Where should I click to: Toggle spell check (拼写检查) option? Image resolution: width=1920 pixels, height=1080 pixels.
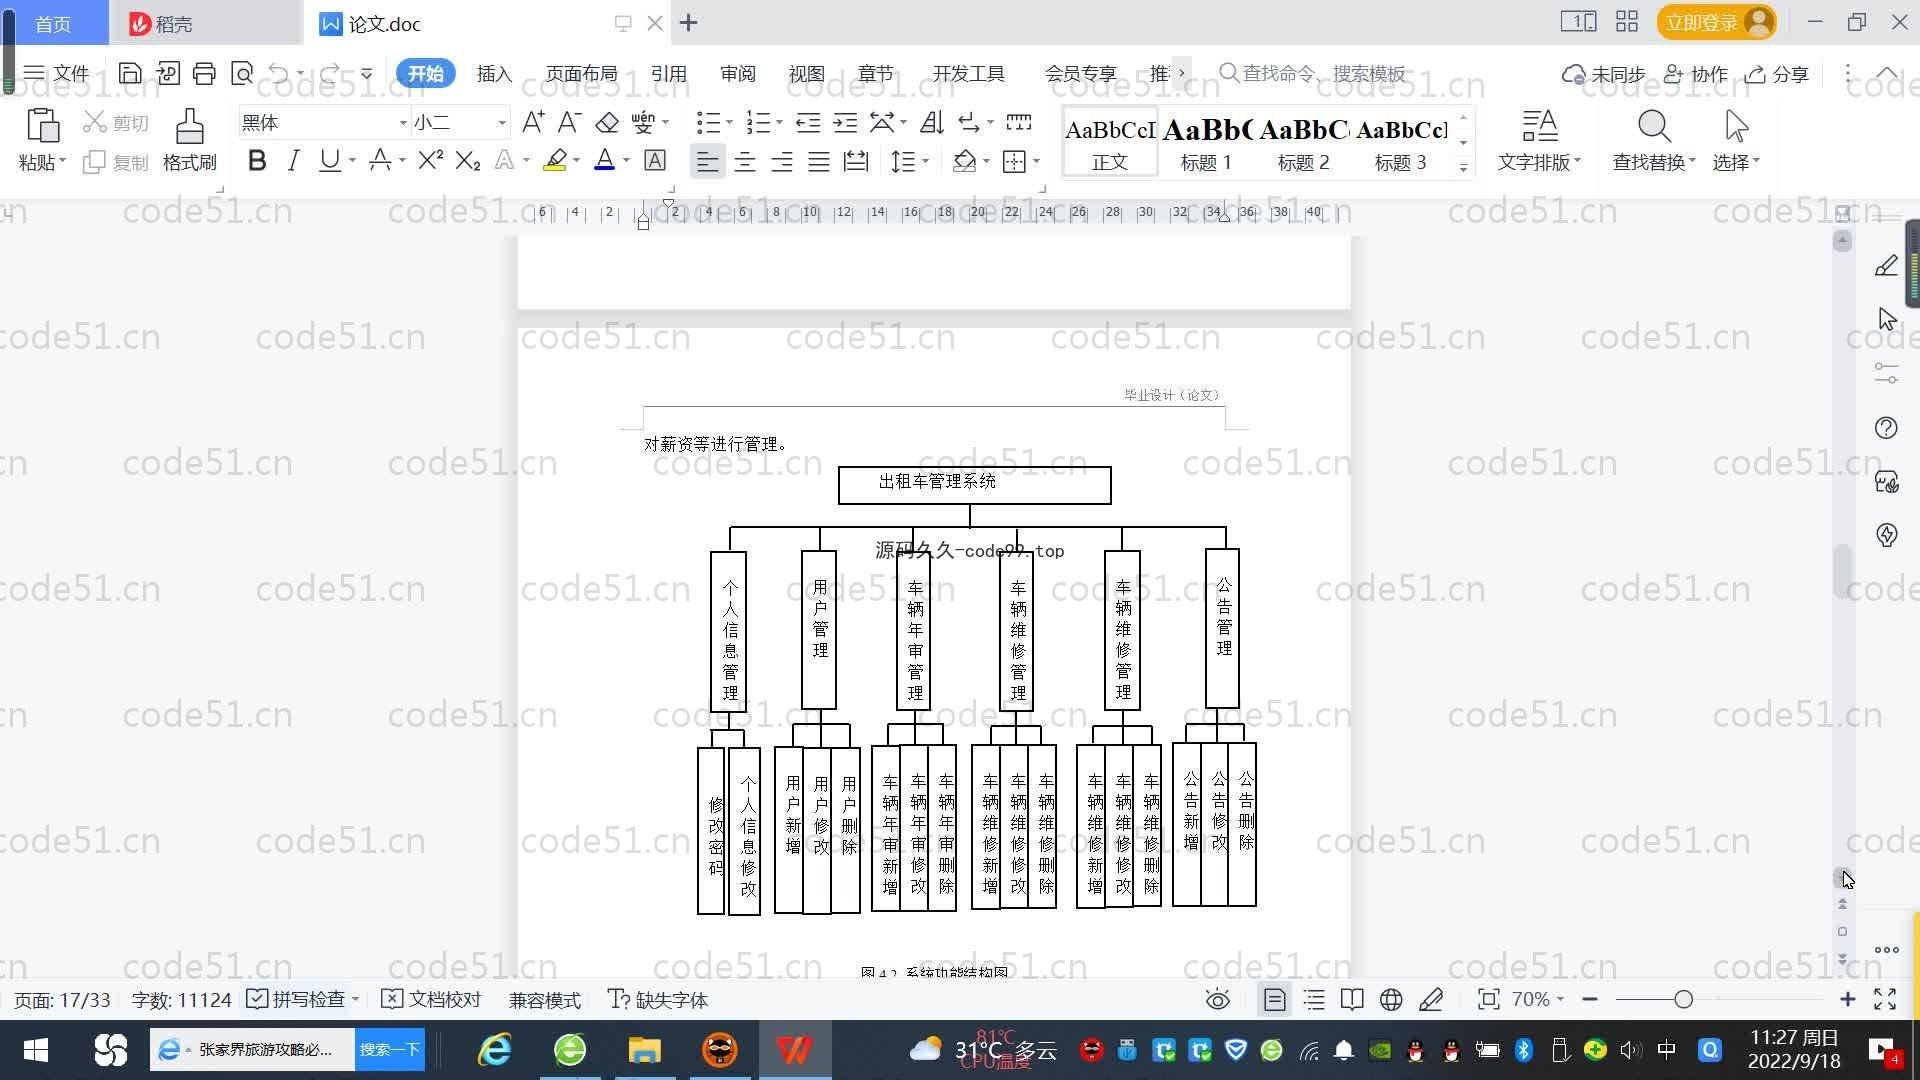298,1000
